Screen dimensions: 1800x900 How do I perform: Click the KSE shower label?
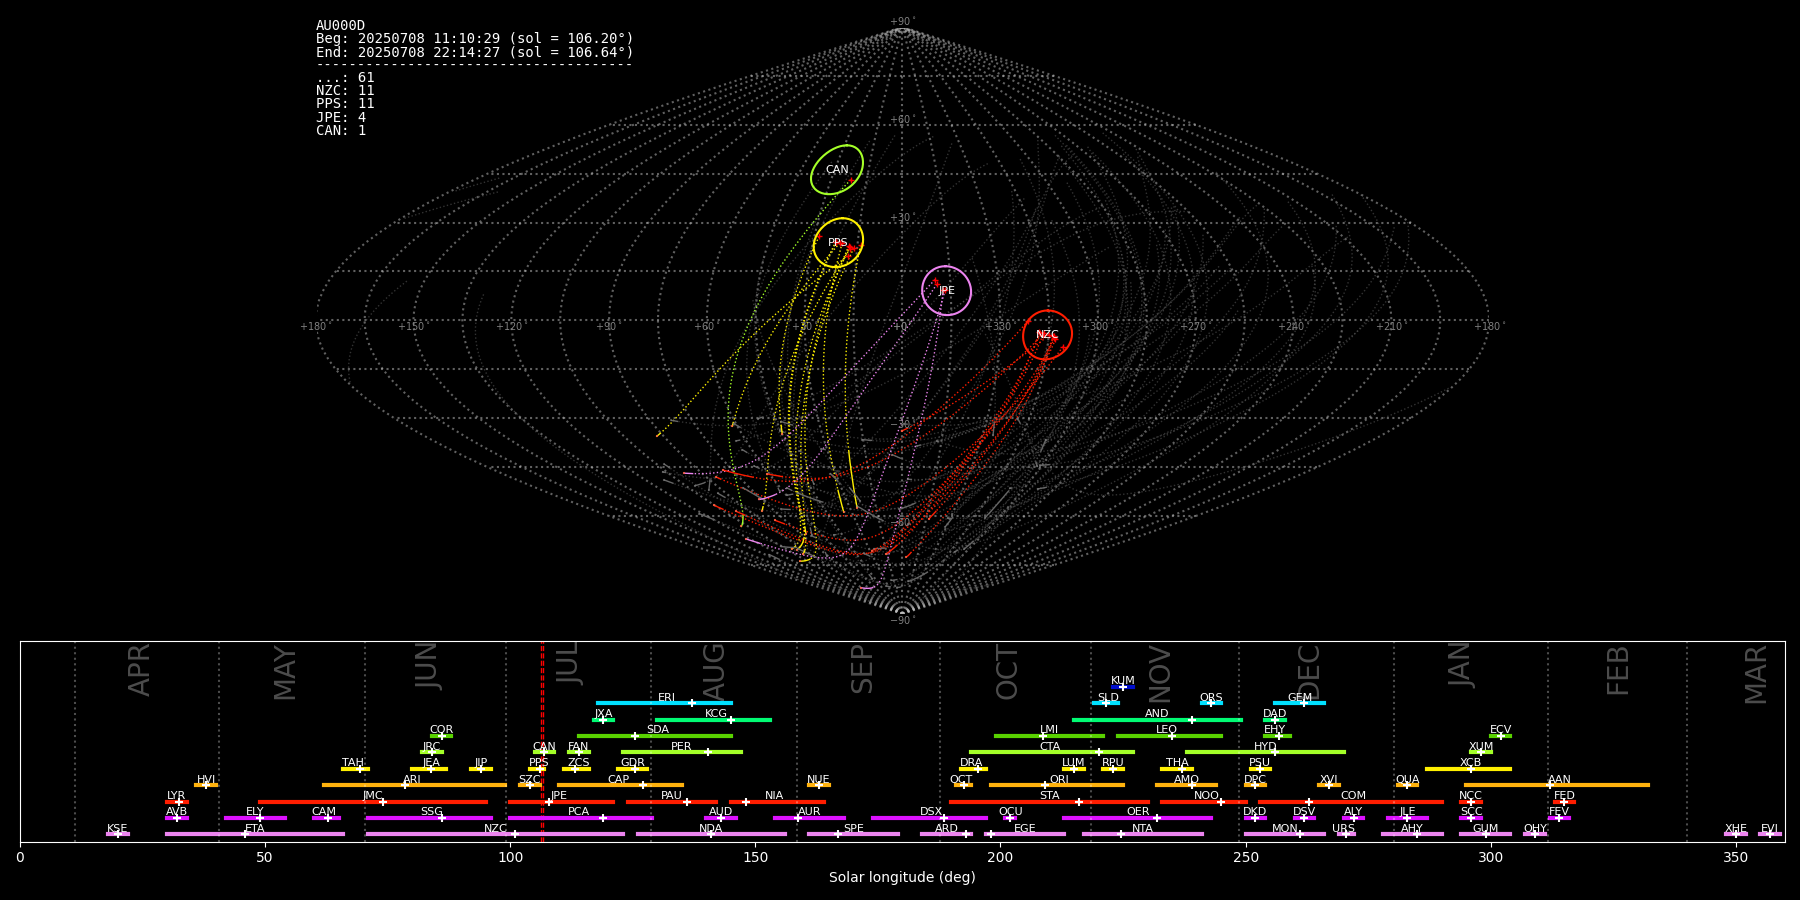[x=117, y=829]
